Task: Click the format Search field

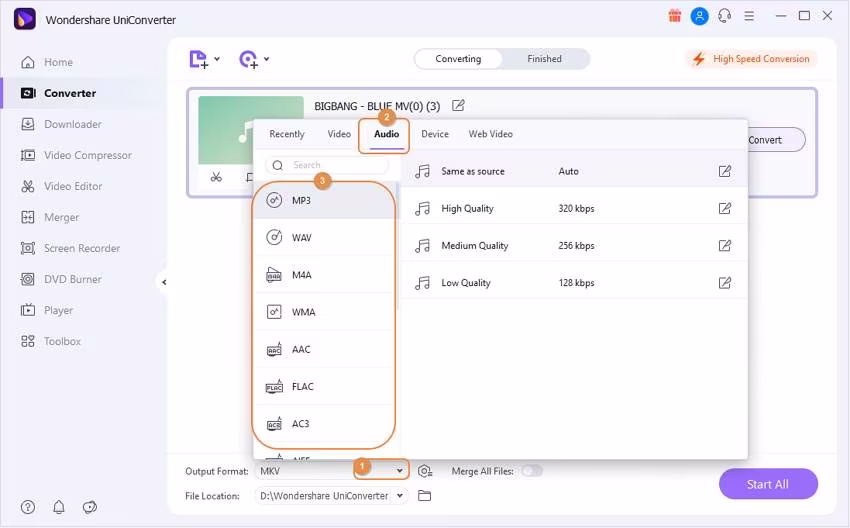Action: (327, 165)
